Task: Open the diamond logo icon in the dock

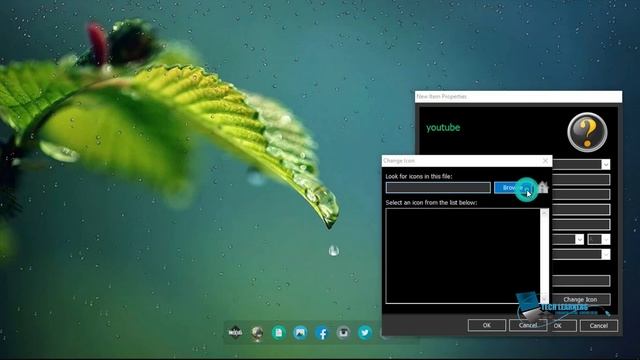Action: point(236,333)
